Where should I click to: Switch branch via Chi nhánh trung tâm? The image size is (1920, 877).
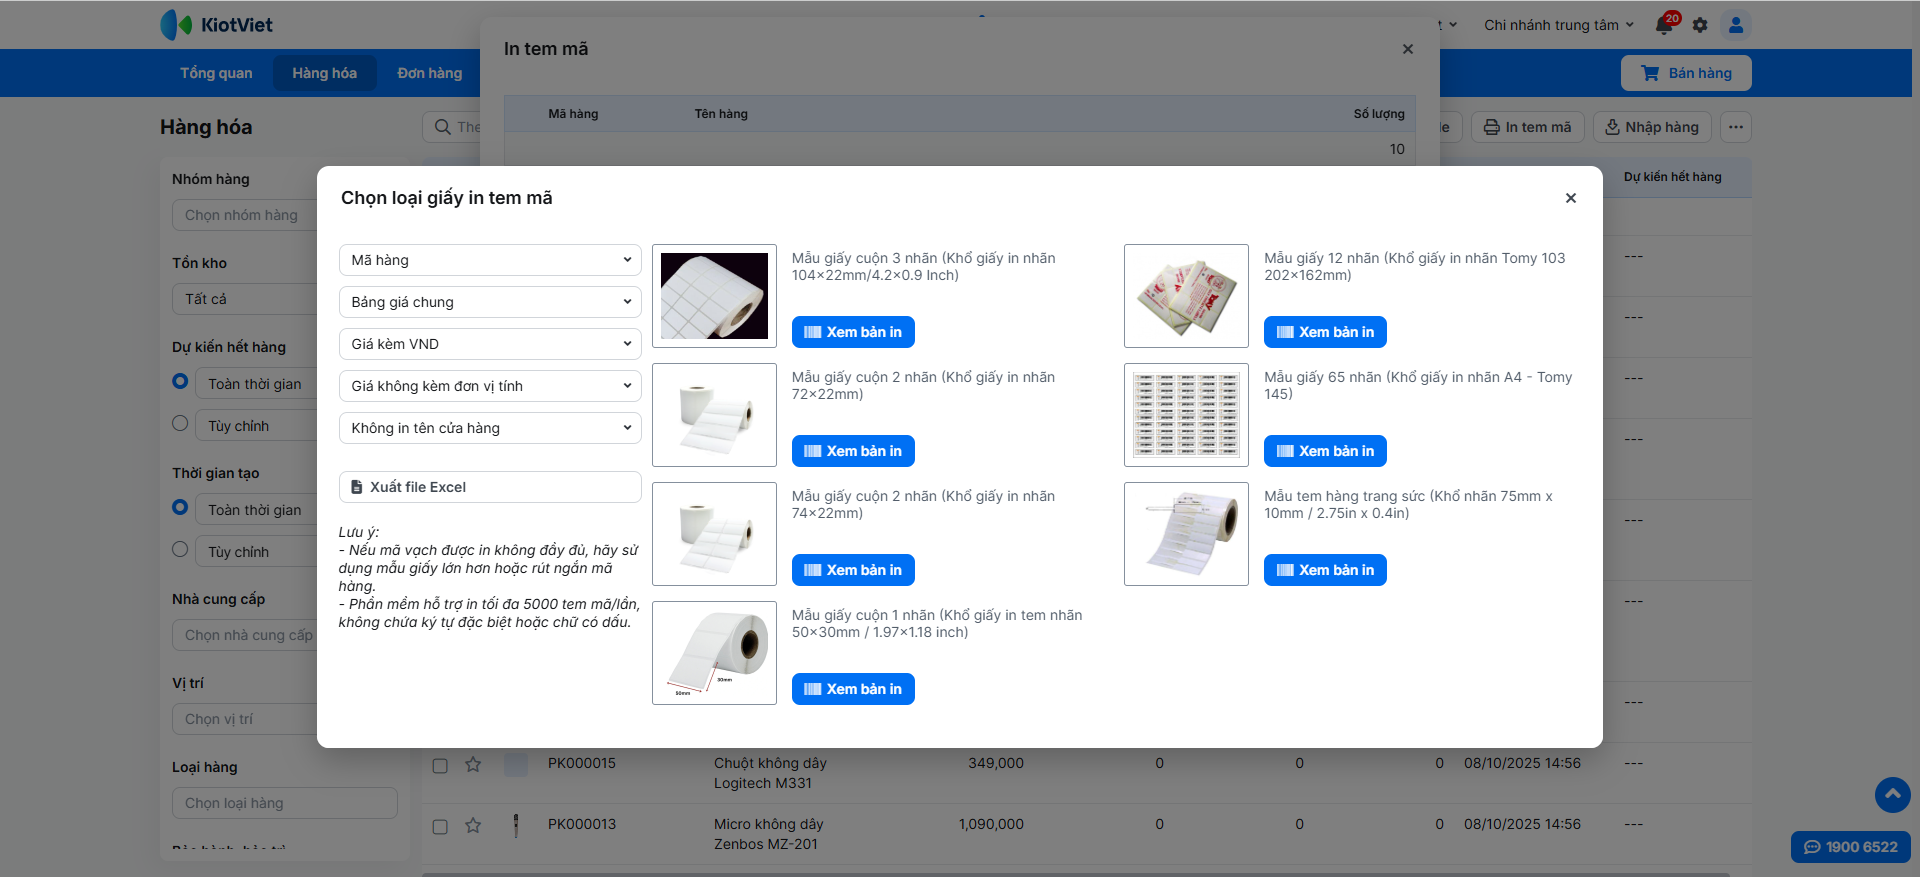[x=1559, y=25]
